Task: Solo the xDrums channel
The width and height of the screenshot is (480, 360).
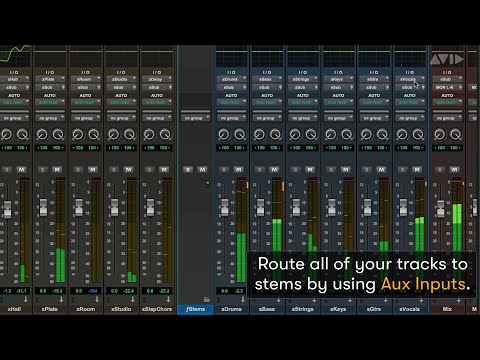Action: (224, 170)
